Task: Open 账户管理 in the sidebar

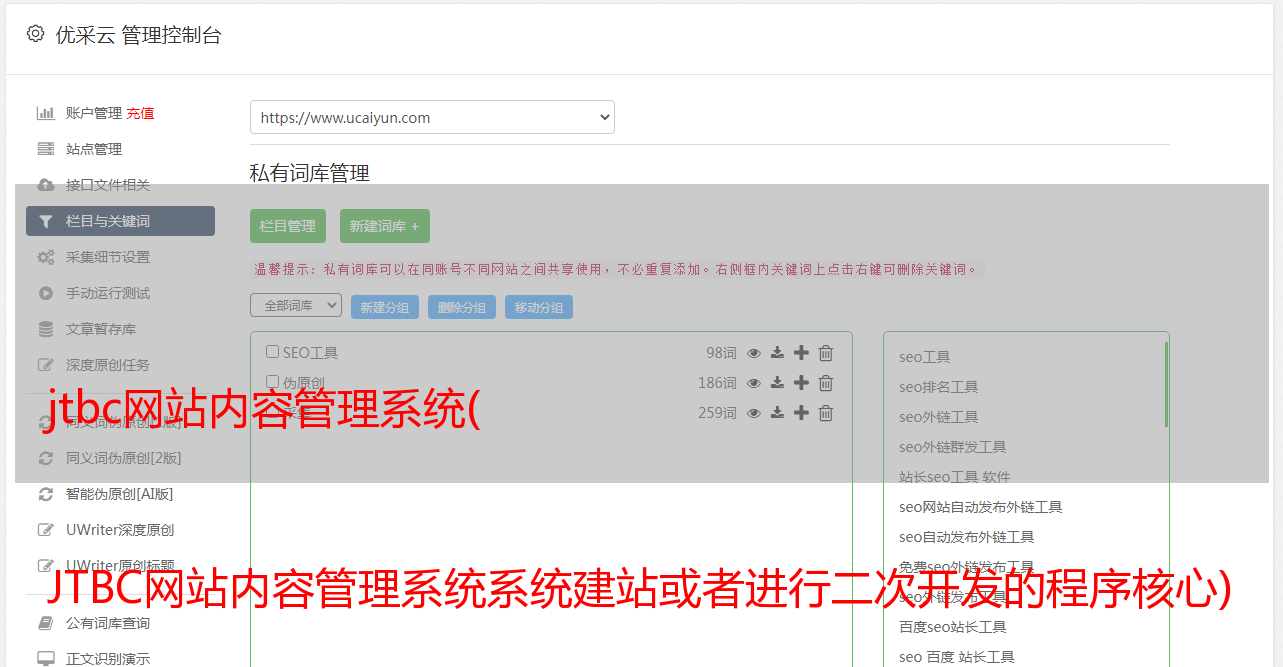Action: click(x=94, y=113)
